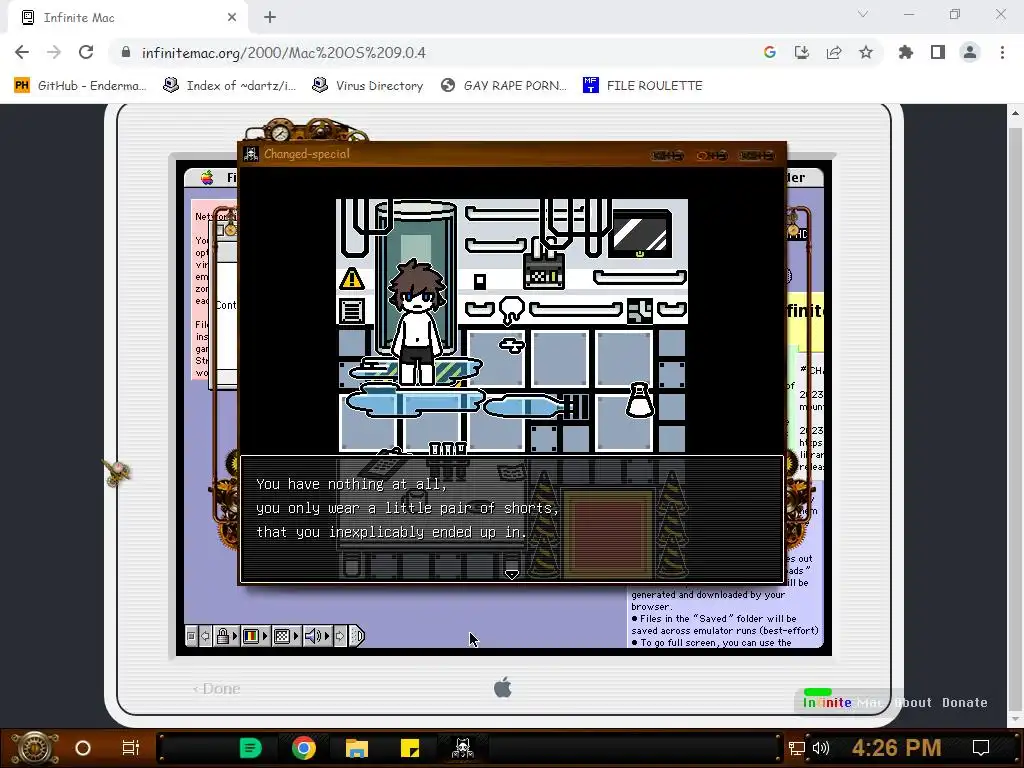Open the Virus Directory bookmark
The height and width of the screenshot is (768, 1024).
tap(368, 86)
